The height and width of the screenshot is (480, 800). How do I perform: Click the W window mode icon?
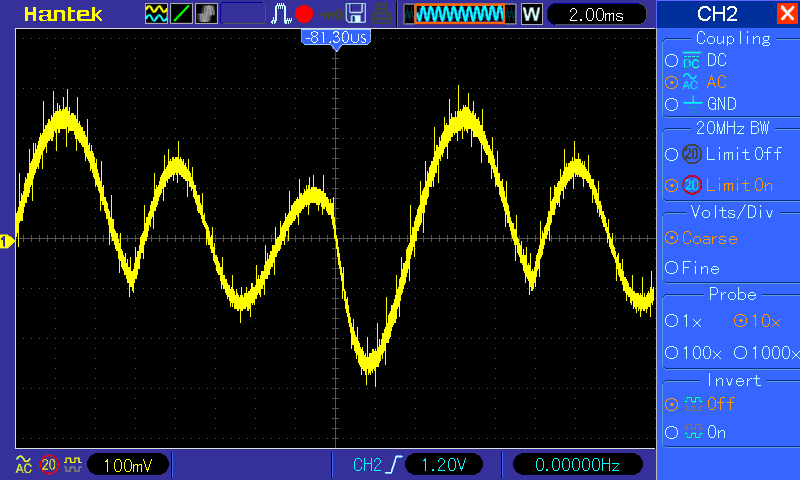point(532,14)
